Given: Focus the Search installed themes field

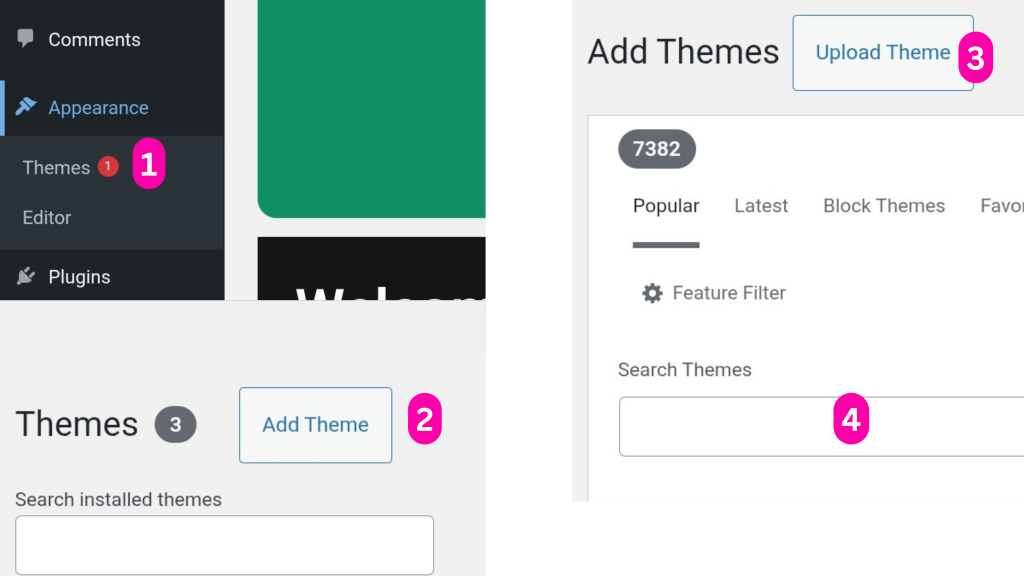Looking at the screenshot, I should (x=225, y=545).
